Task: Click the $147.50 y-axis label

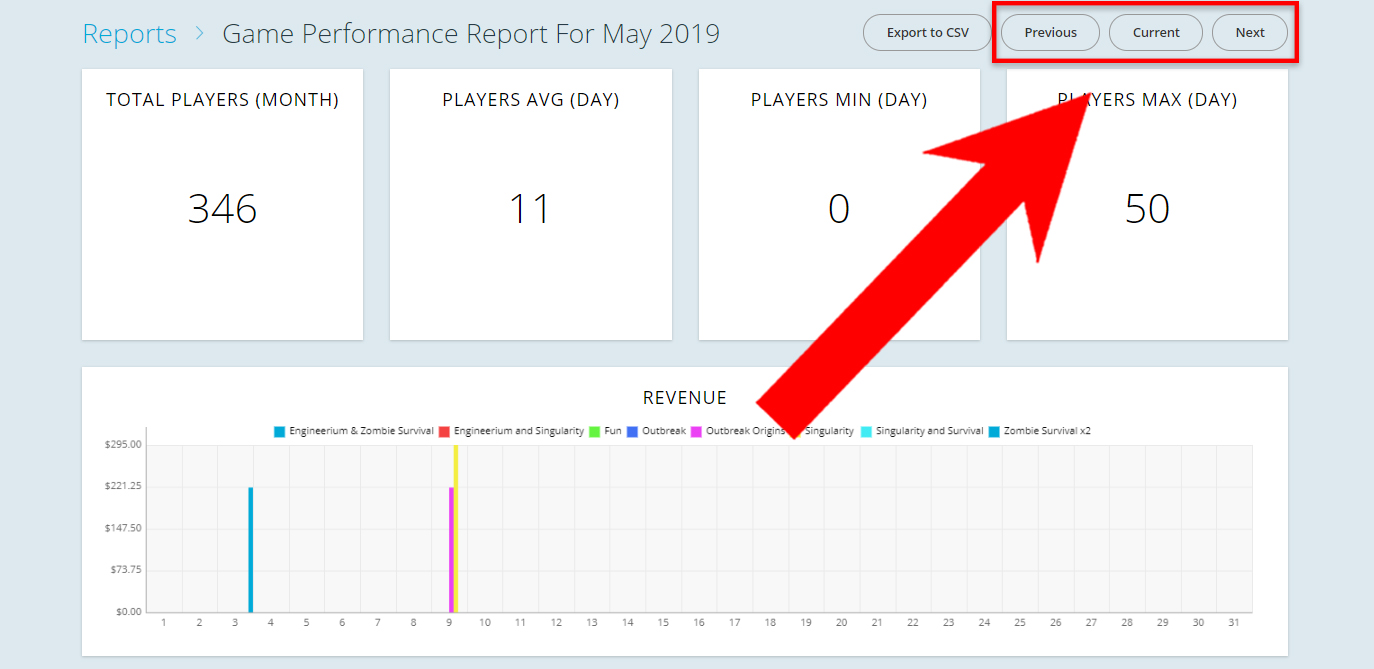Action: click(x=123, y=528)
